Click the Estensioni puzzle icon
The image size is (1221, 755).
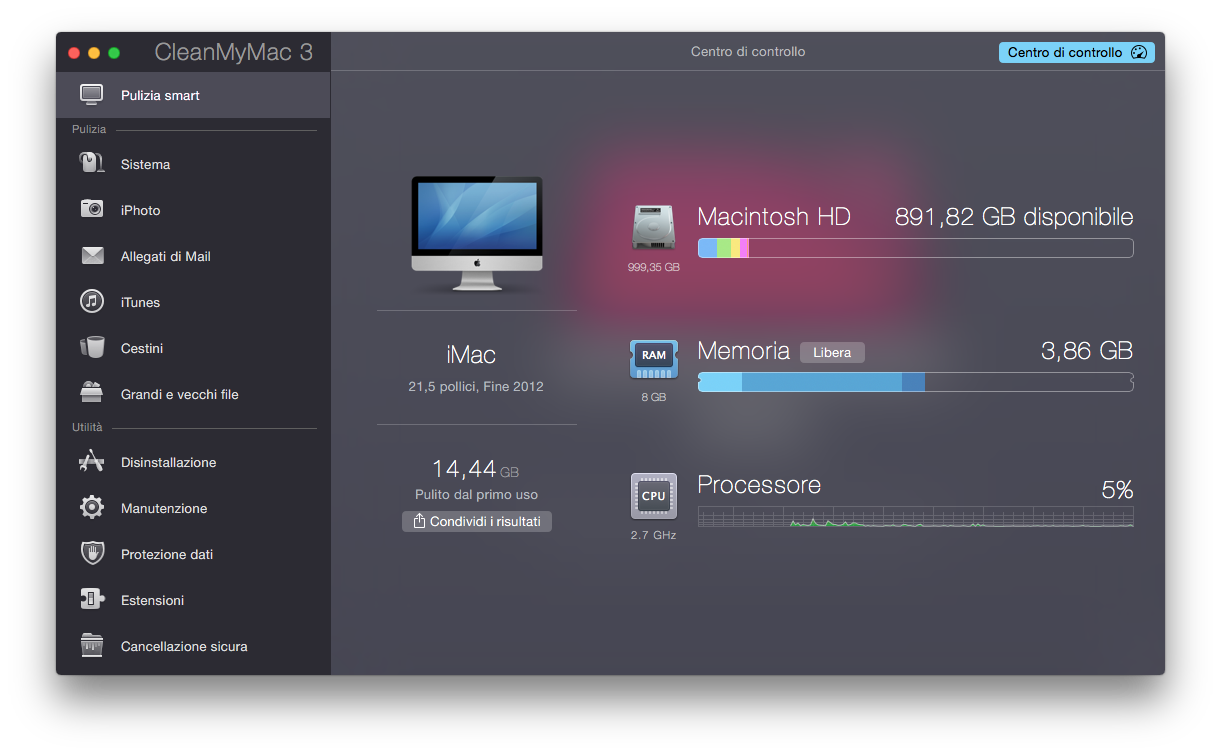click(x=92, y=600)
